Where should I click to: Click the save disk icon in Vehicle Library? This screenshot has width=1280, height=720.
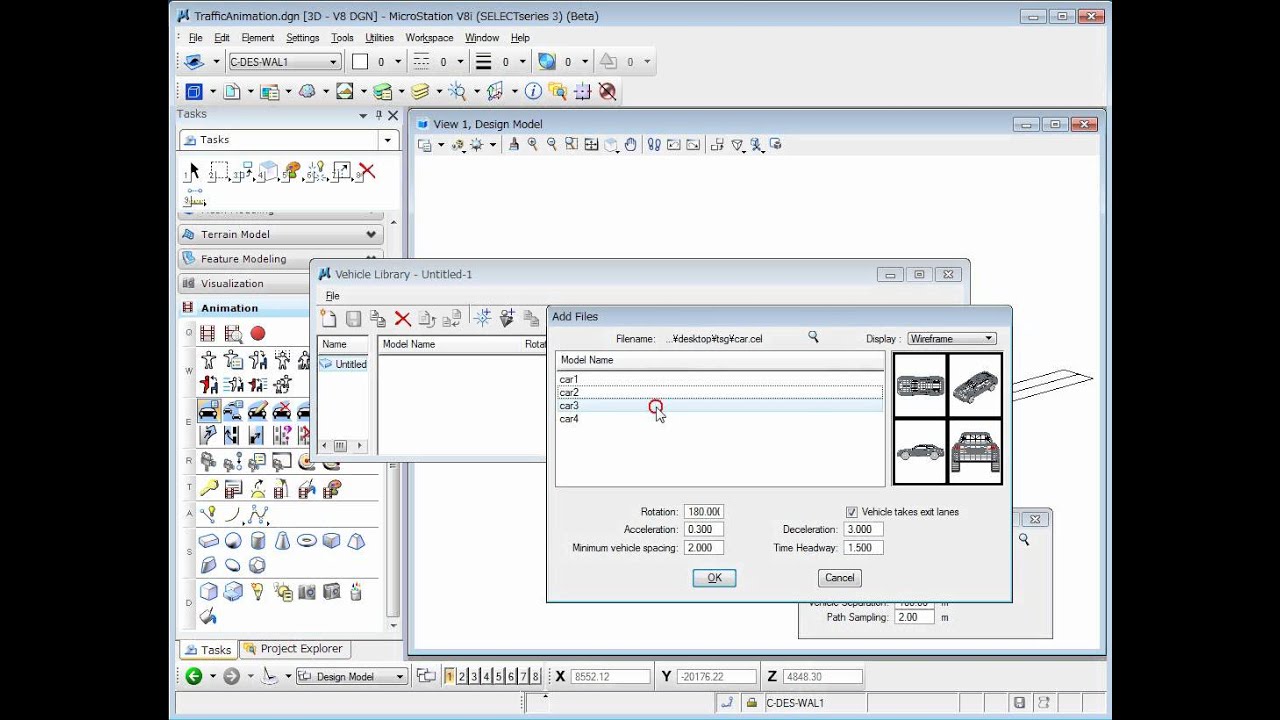coord(353,318)
